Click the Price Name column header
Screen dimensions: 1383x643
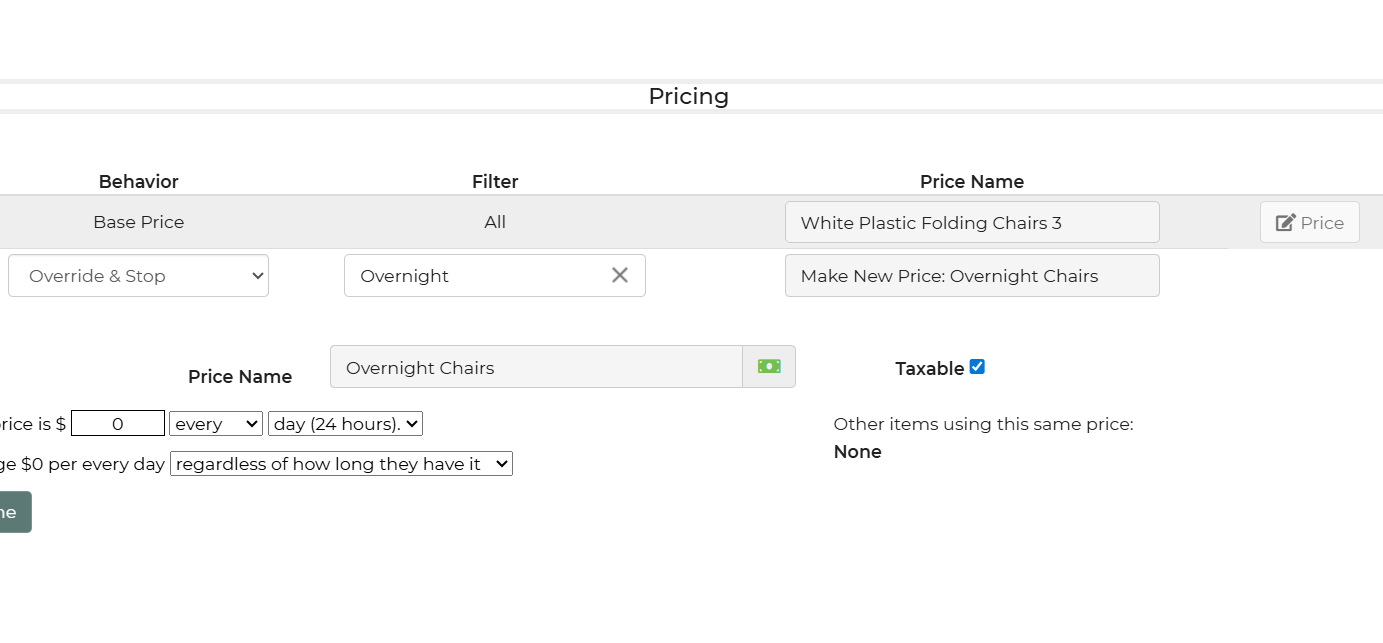[x=971, y=182]
